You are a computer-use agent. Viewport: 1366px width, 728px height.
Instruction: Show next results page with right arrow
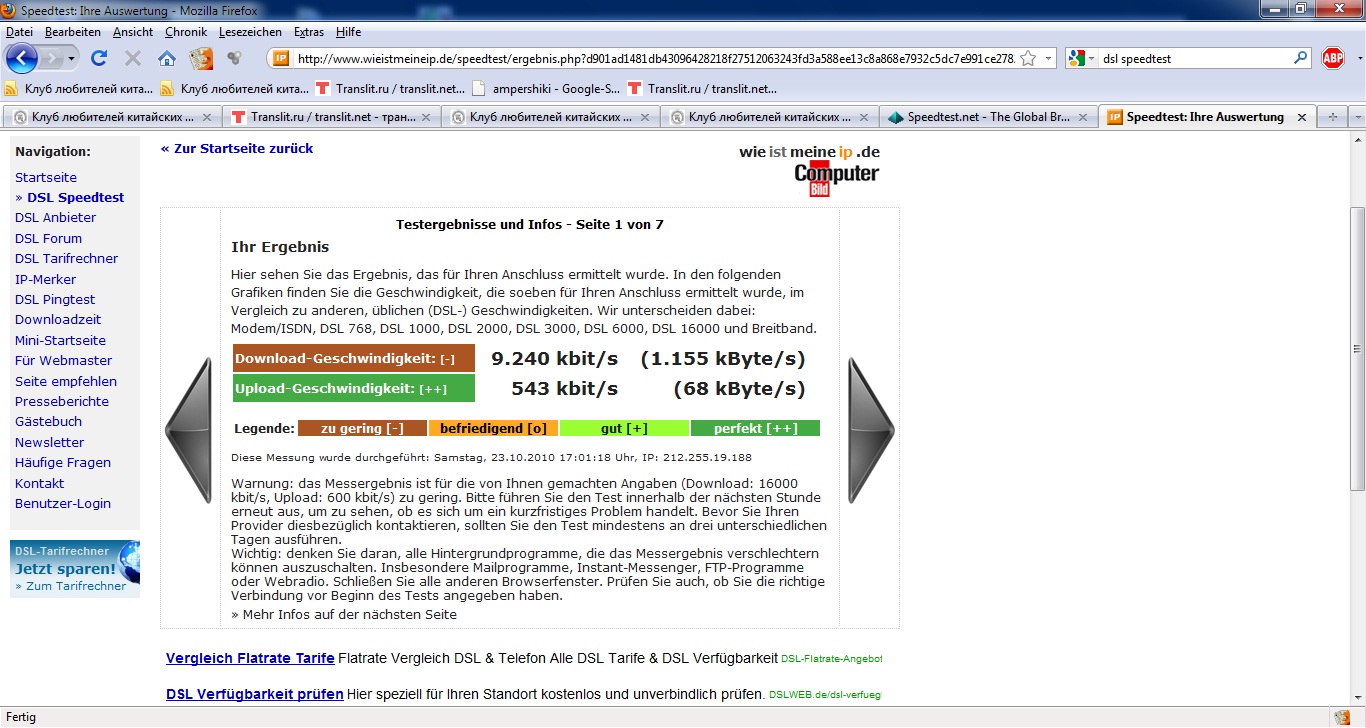870,430
